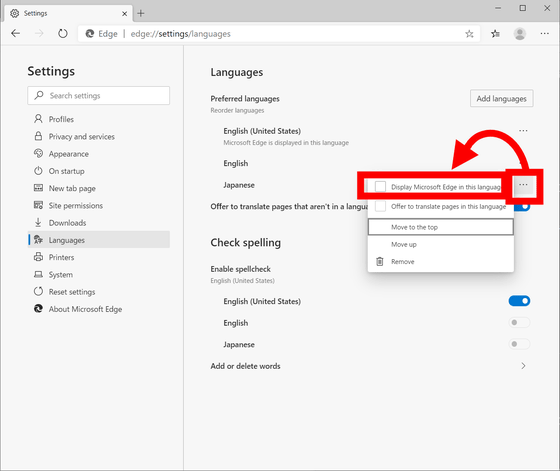Click the Enable spellcheck label
The image size is (560, 471).
(240, 269)
